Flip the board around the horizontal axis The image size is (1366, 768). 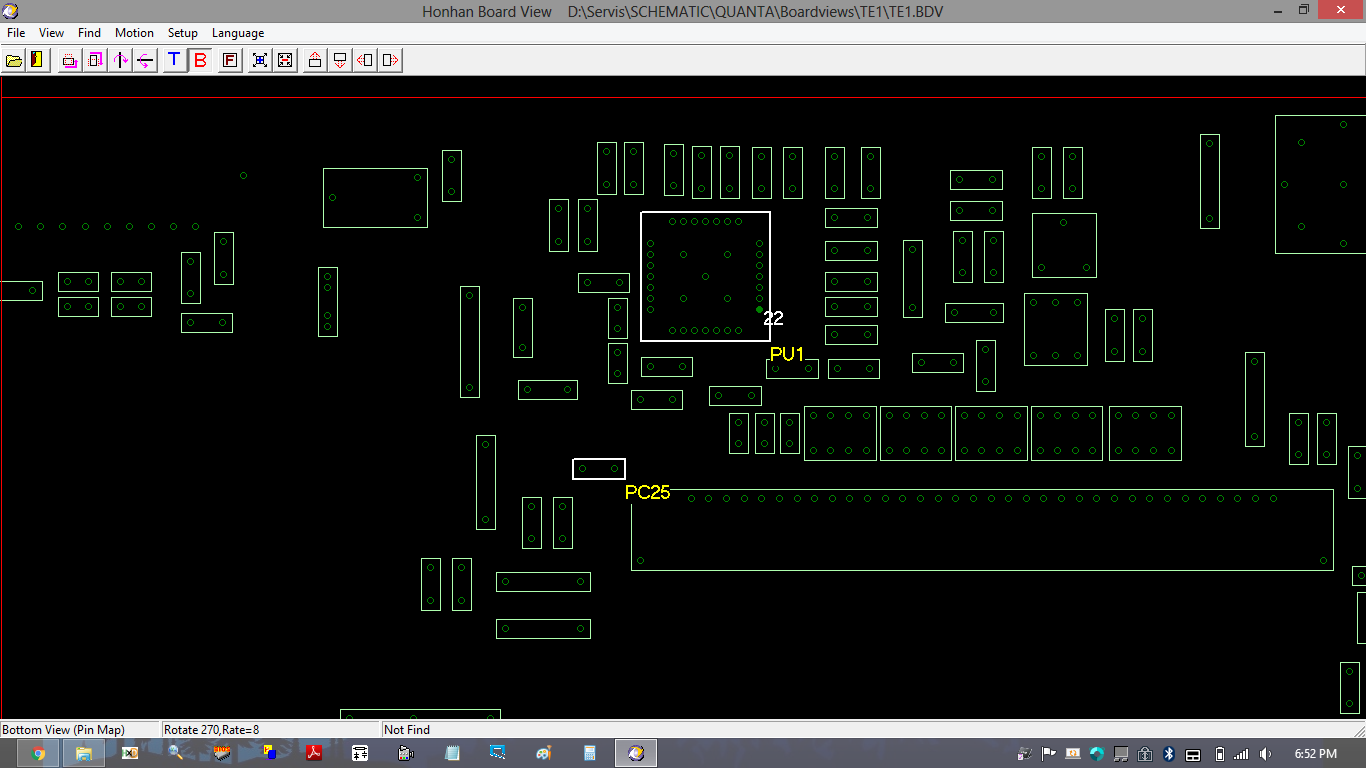[x=146, y=60]
